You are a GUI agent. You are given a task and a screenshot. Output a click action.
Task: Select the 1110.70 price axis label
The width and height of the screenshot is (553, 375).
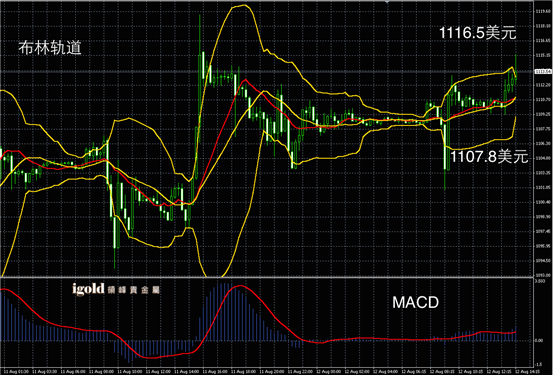544,100
